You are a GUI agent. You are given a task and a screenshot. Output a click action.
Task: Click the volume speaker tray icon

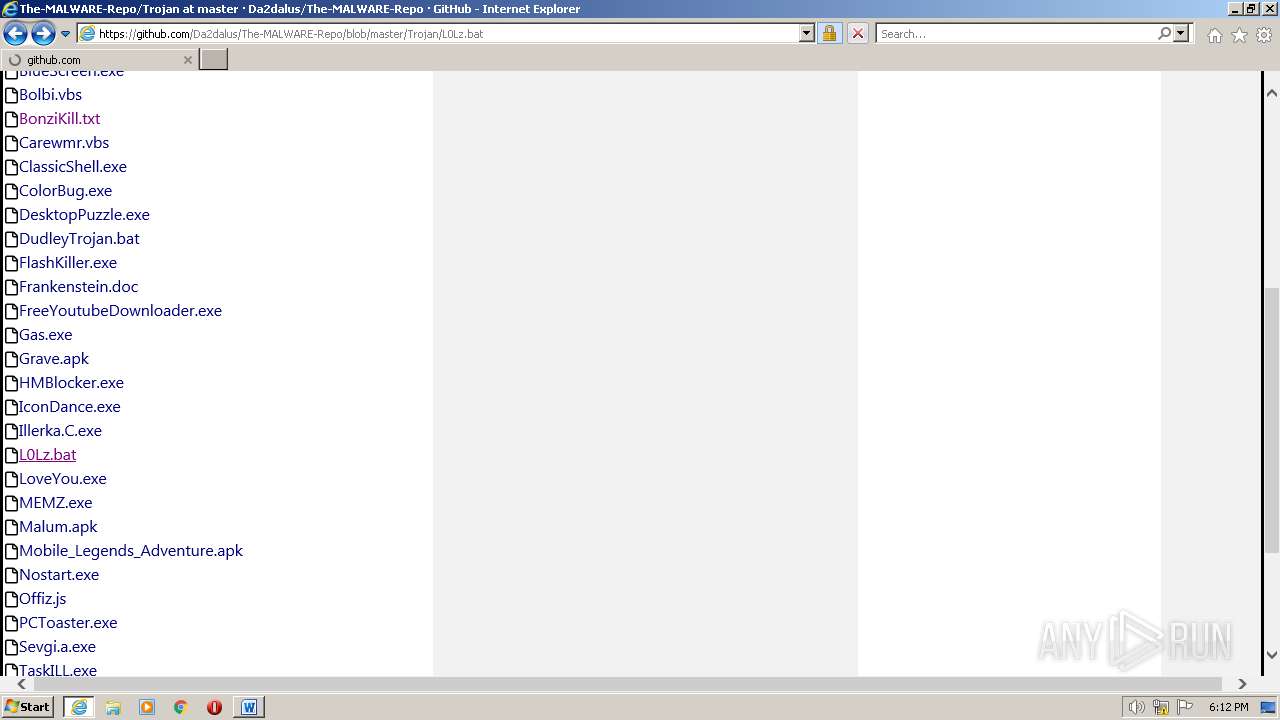point(1137,707)
